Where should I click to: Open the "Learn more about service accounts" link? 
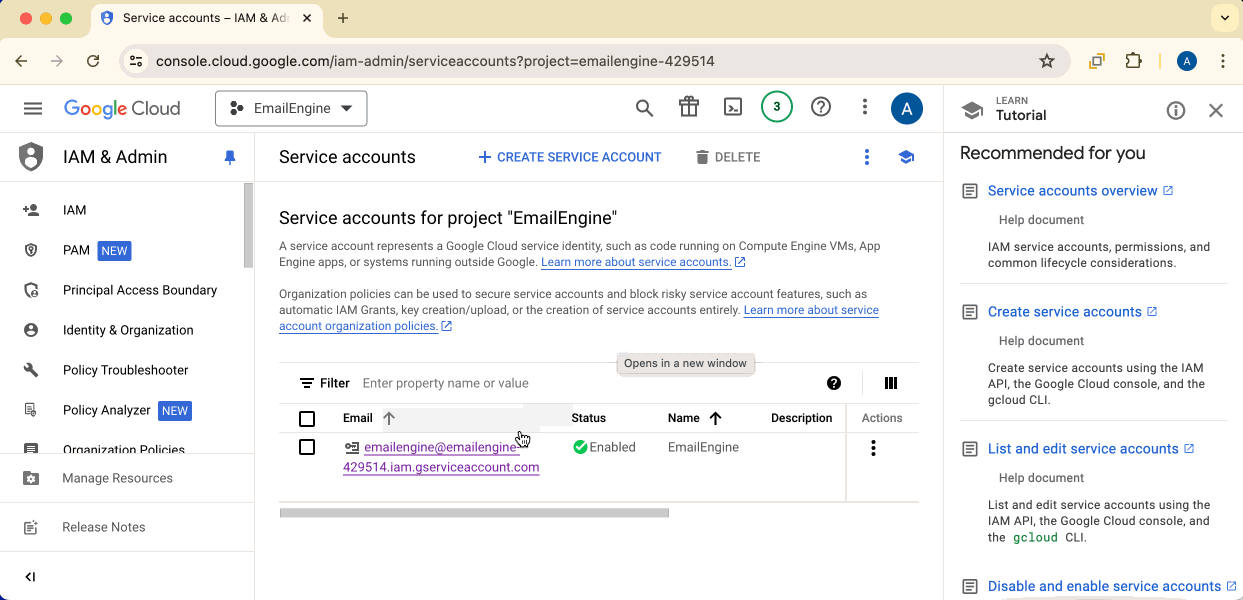coord(636,262)
